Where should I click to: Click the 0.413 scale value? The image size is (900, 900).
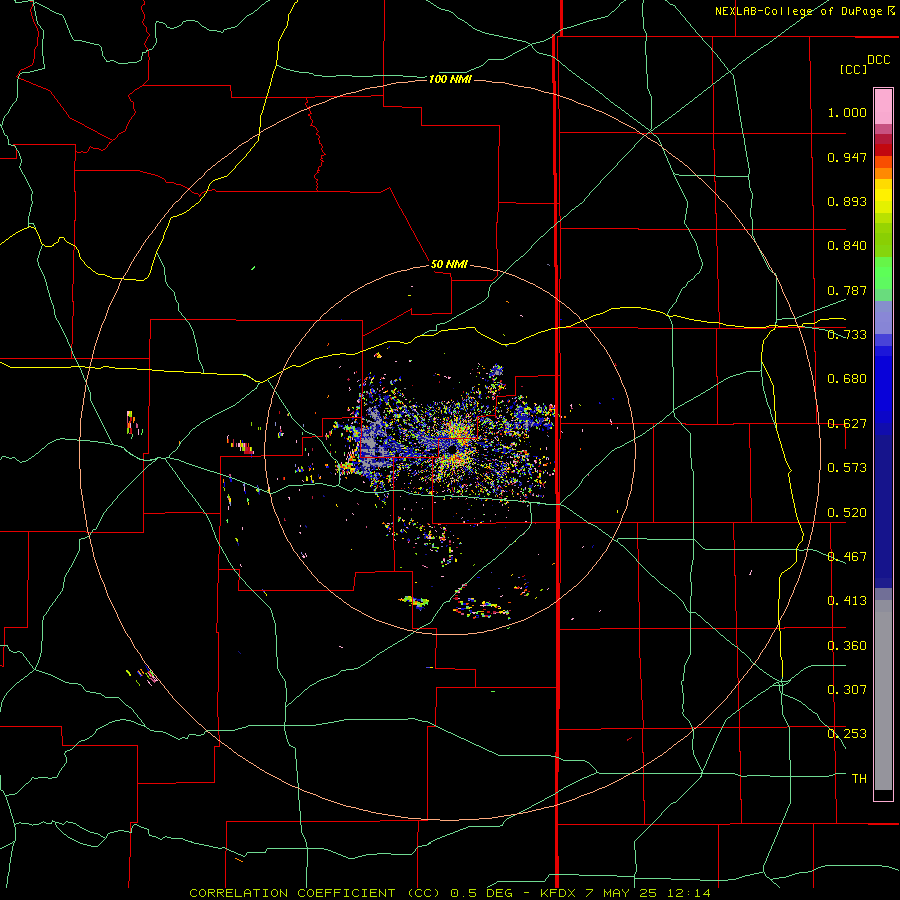(847, 601)
